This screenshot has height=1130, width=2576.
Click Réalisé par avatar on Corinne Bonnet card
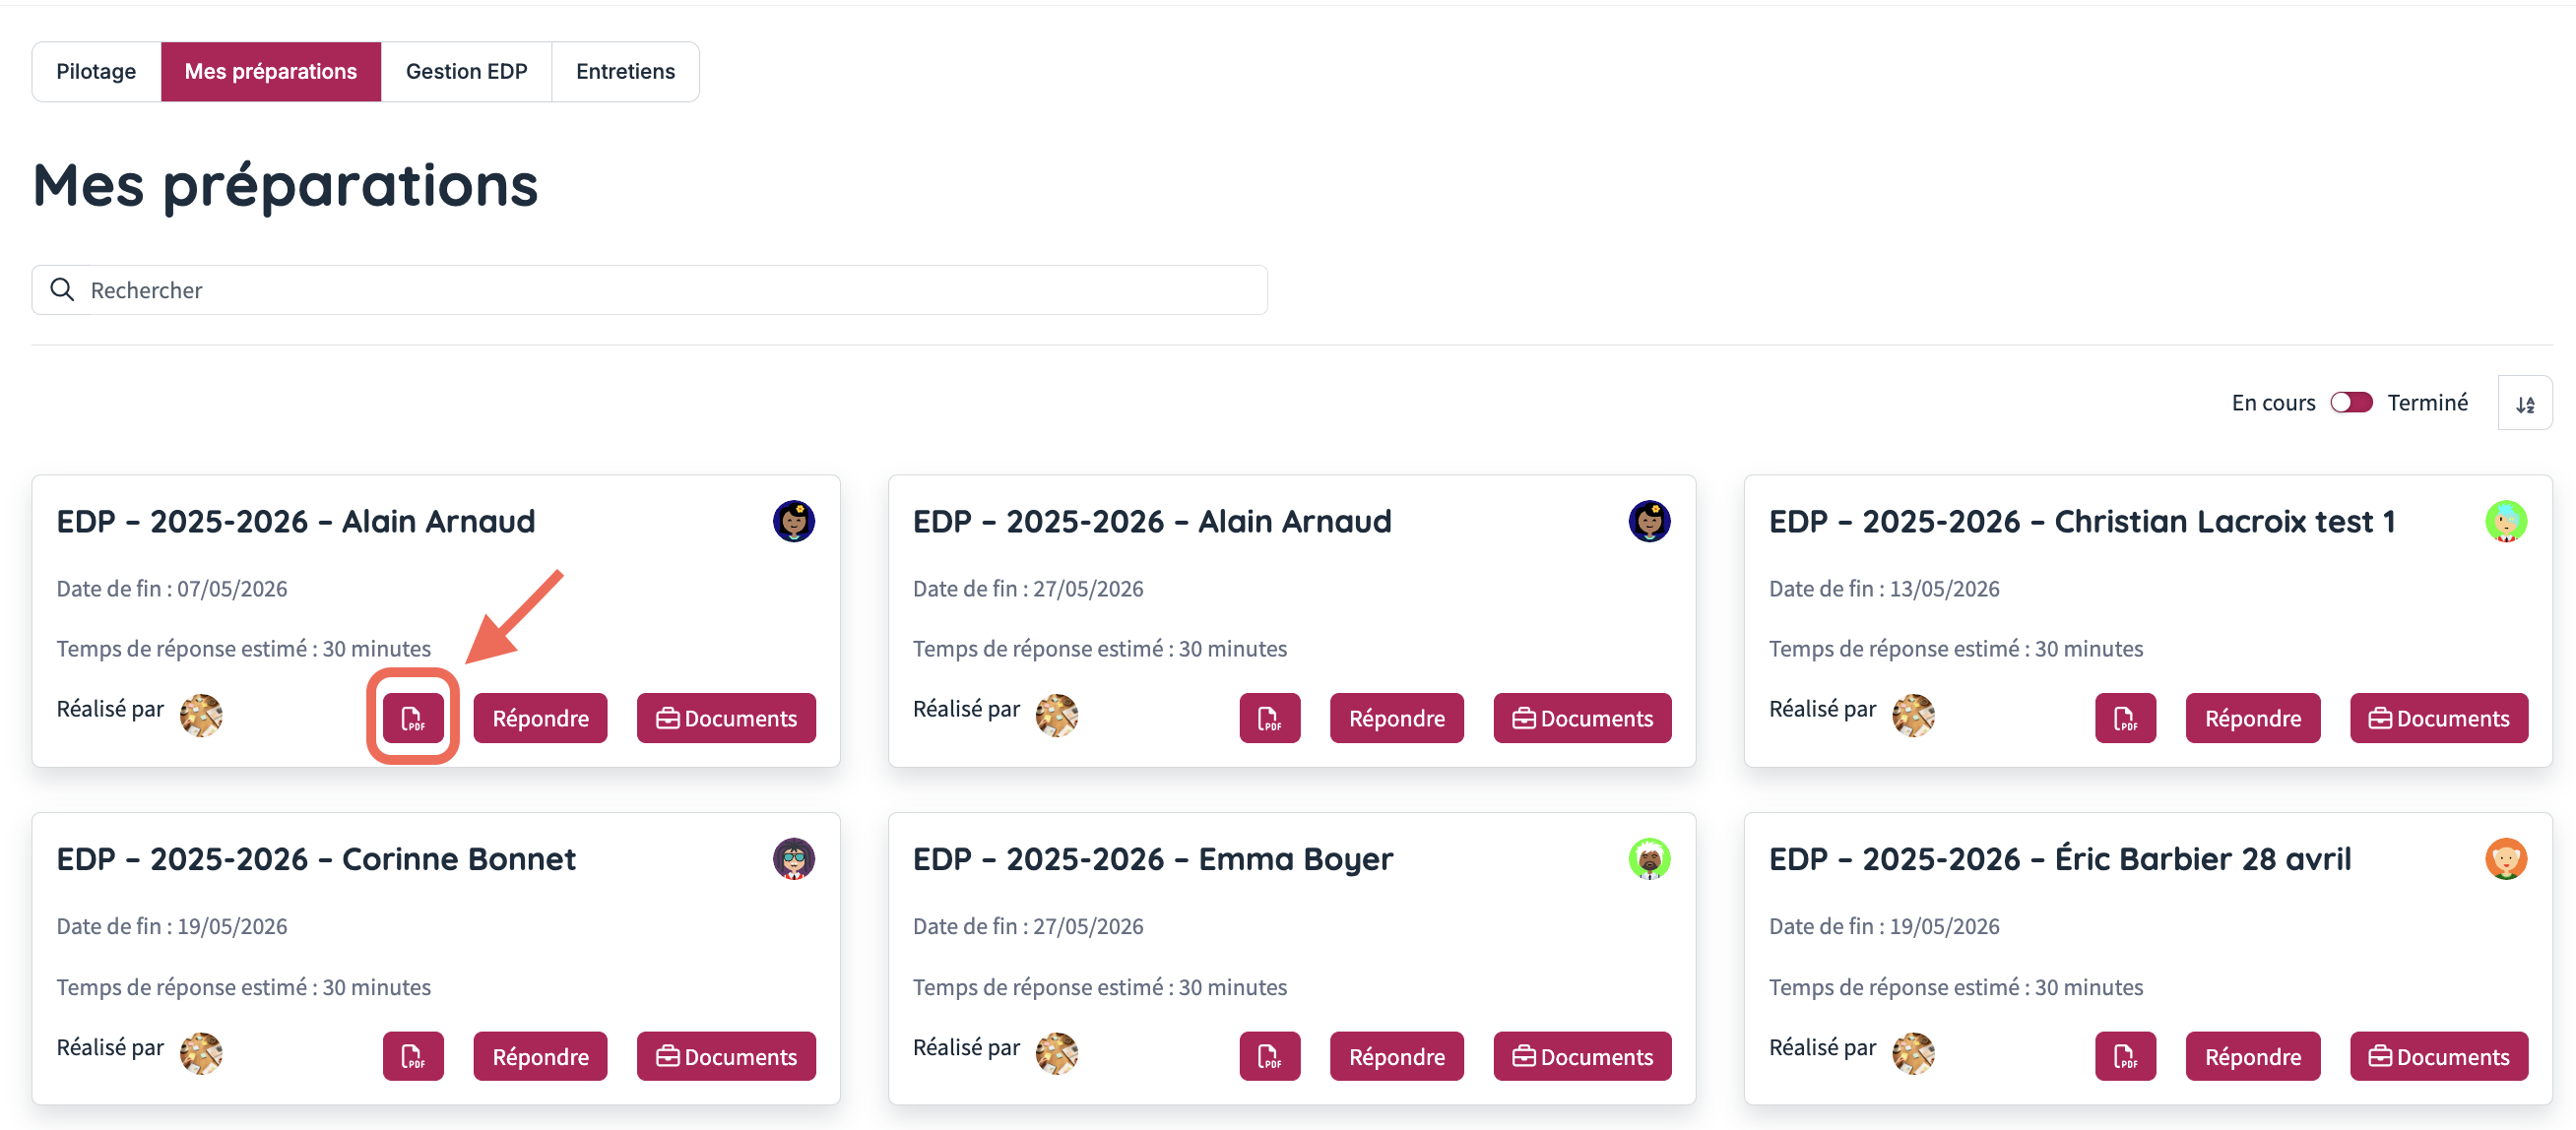201,1053
